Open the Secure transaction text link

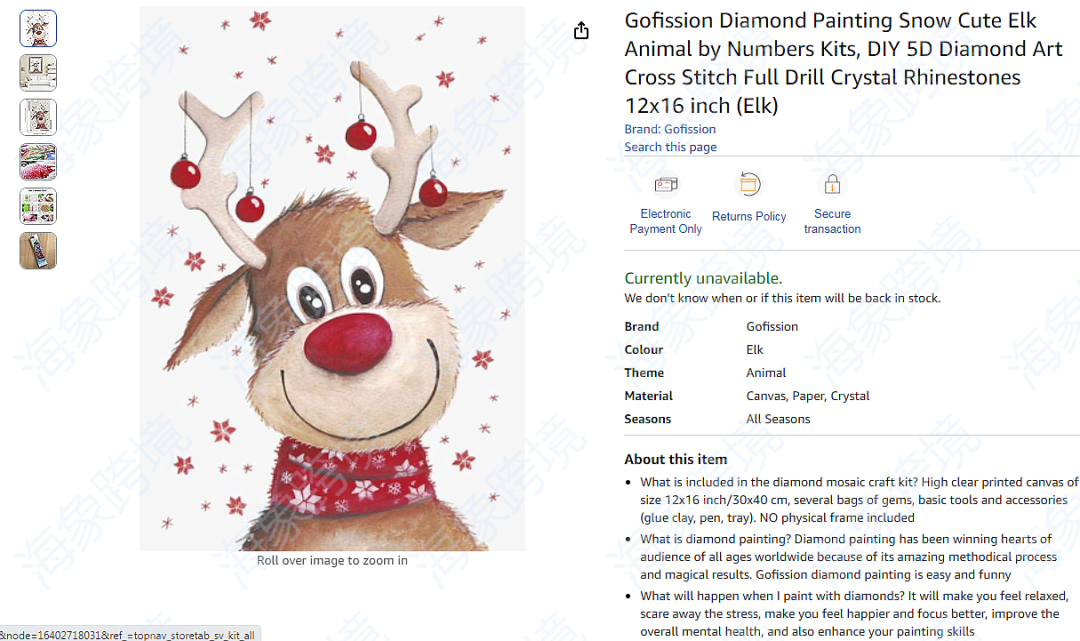pyautogui.click(x=832, y=221)
